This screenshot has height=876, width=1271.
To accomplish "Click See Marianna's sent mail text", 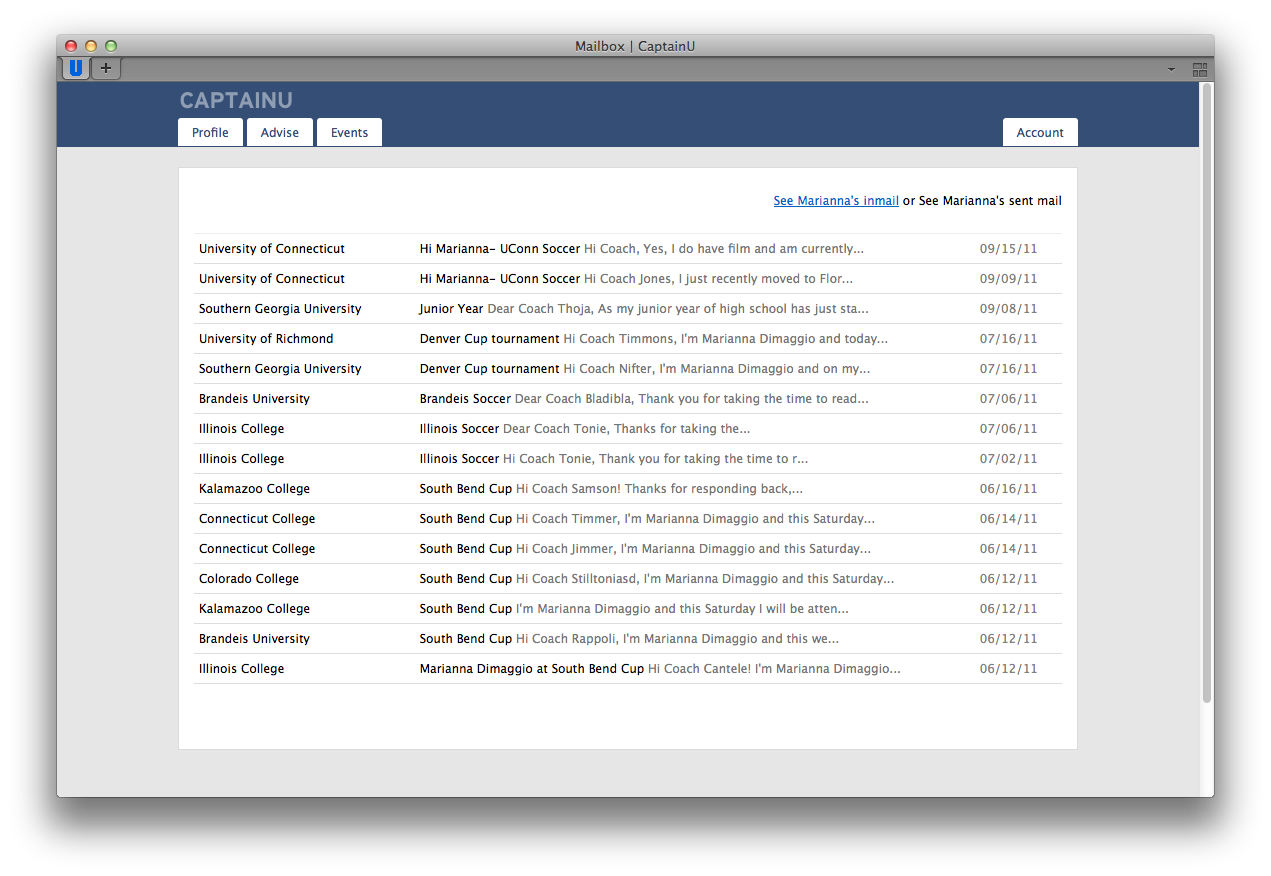I will coord(990,201).
